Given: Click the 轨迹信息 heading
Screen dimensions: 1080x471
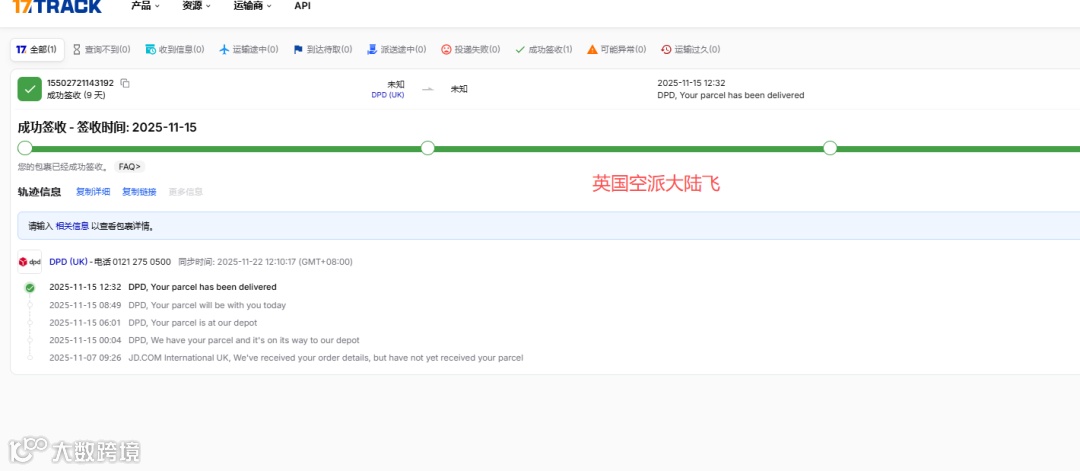Looking at the screenshot, I should (39, 192).
